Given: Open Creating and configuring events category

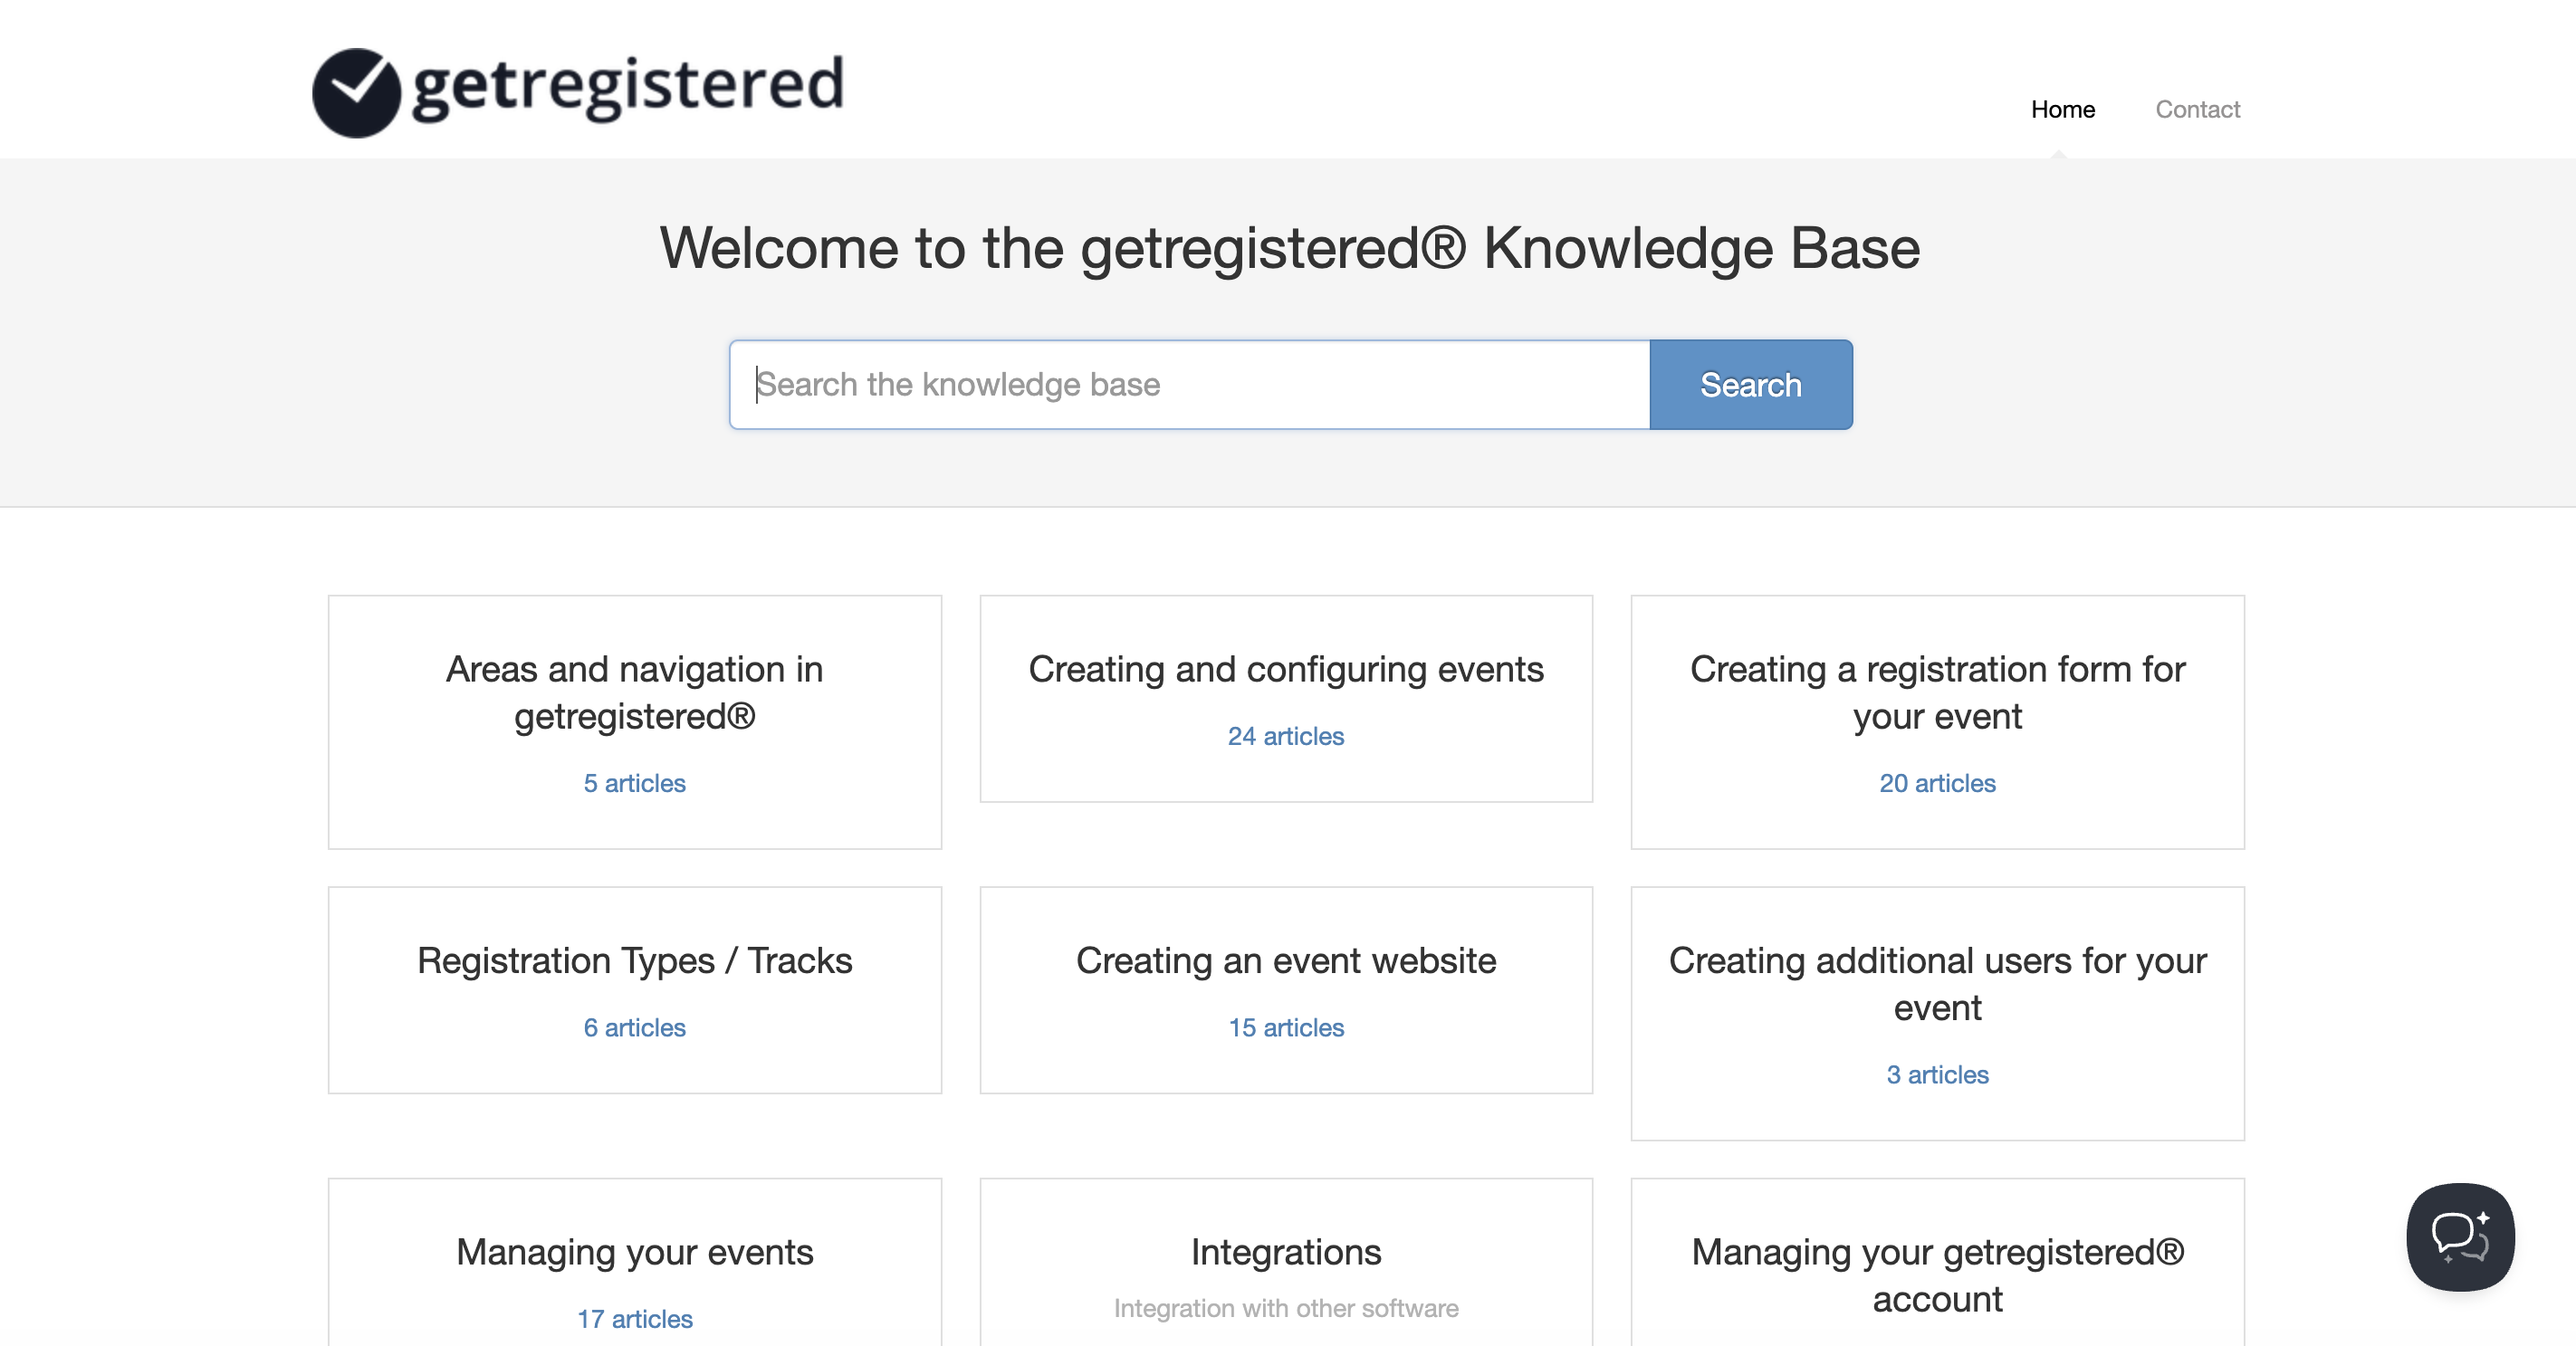Looking at the screenshot, I should pyautogui.click(x=1285, y=669).
